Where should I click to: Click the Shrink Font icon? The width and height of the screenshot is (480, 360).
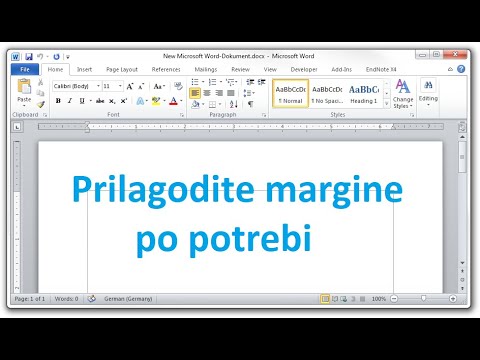click(141, 86)
